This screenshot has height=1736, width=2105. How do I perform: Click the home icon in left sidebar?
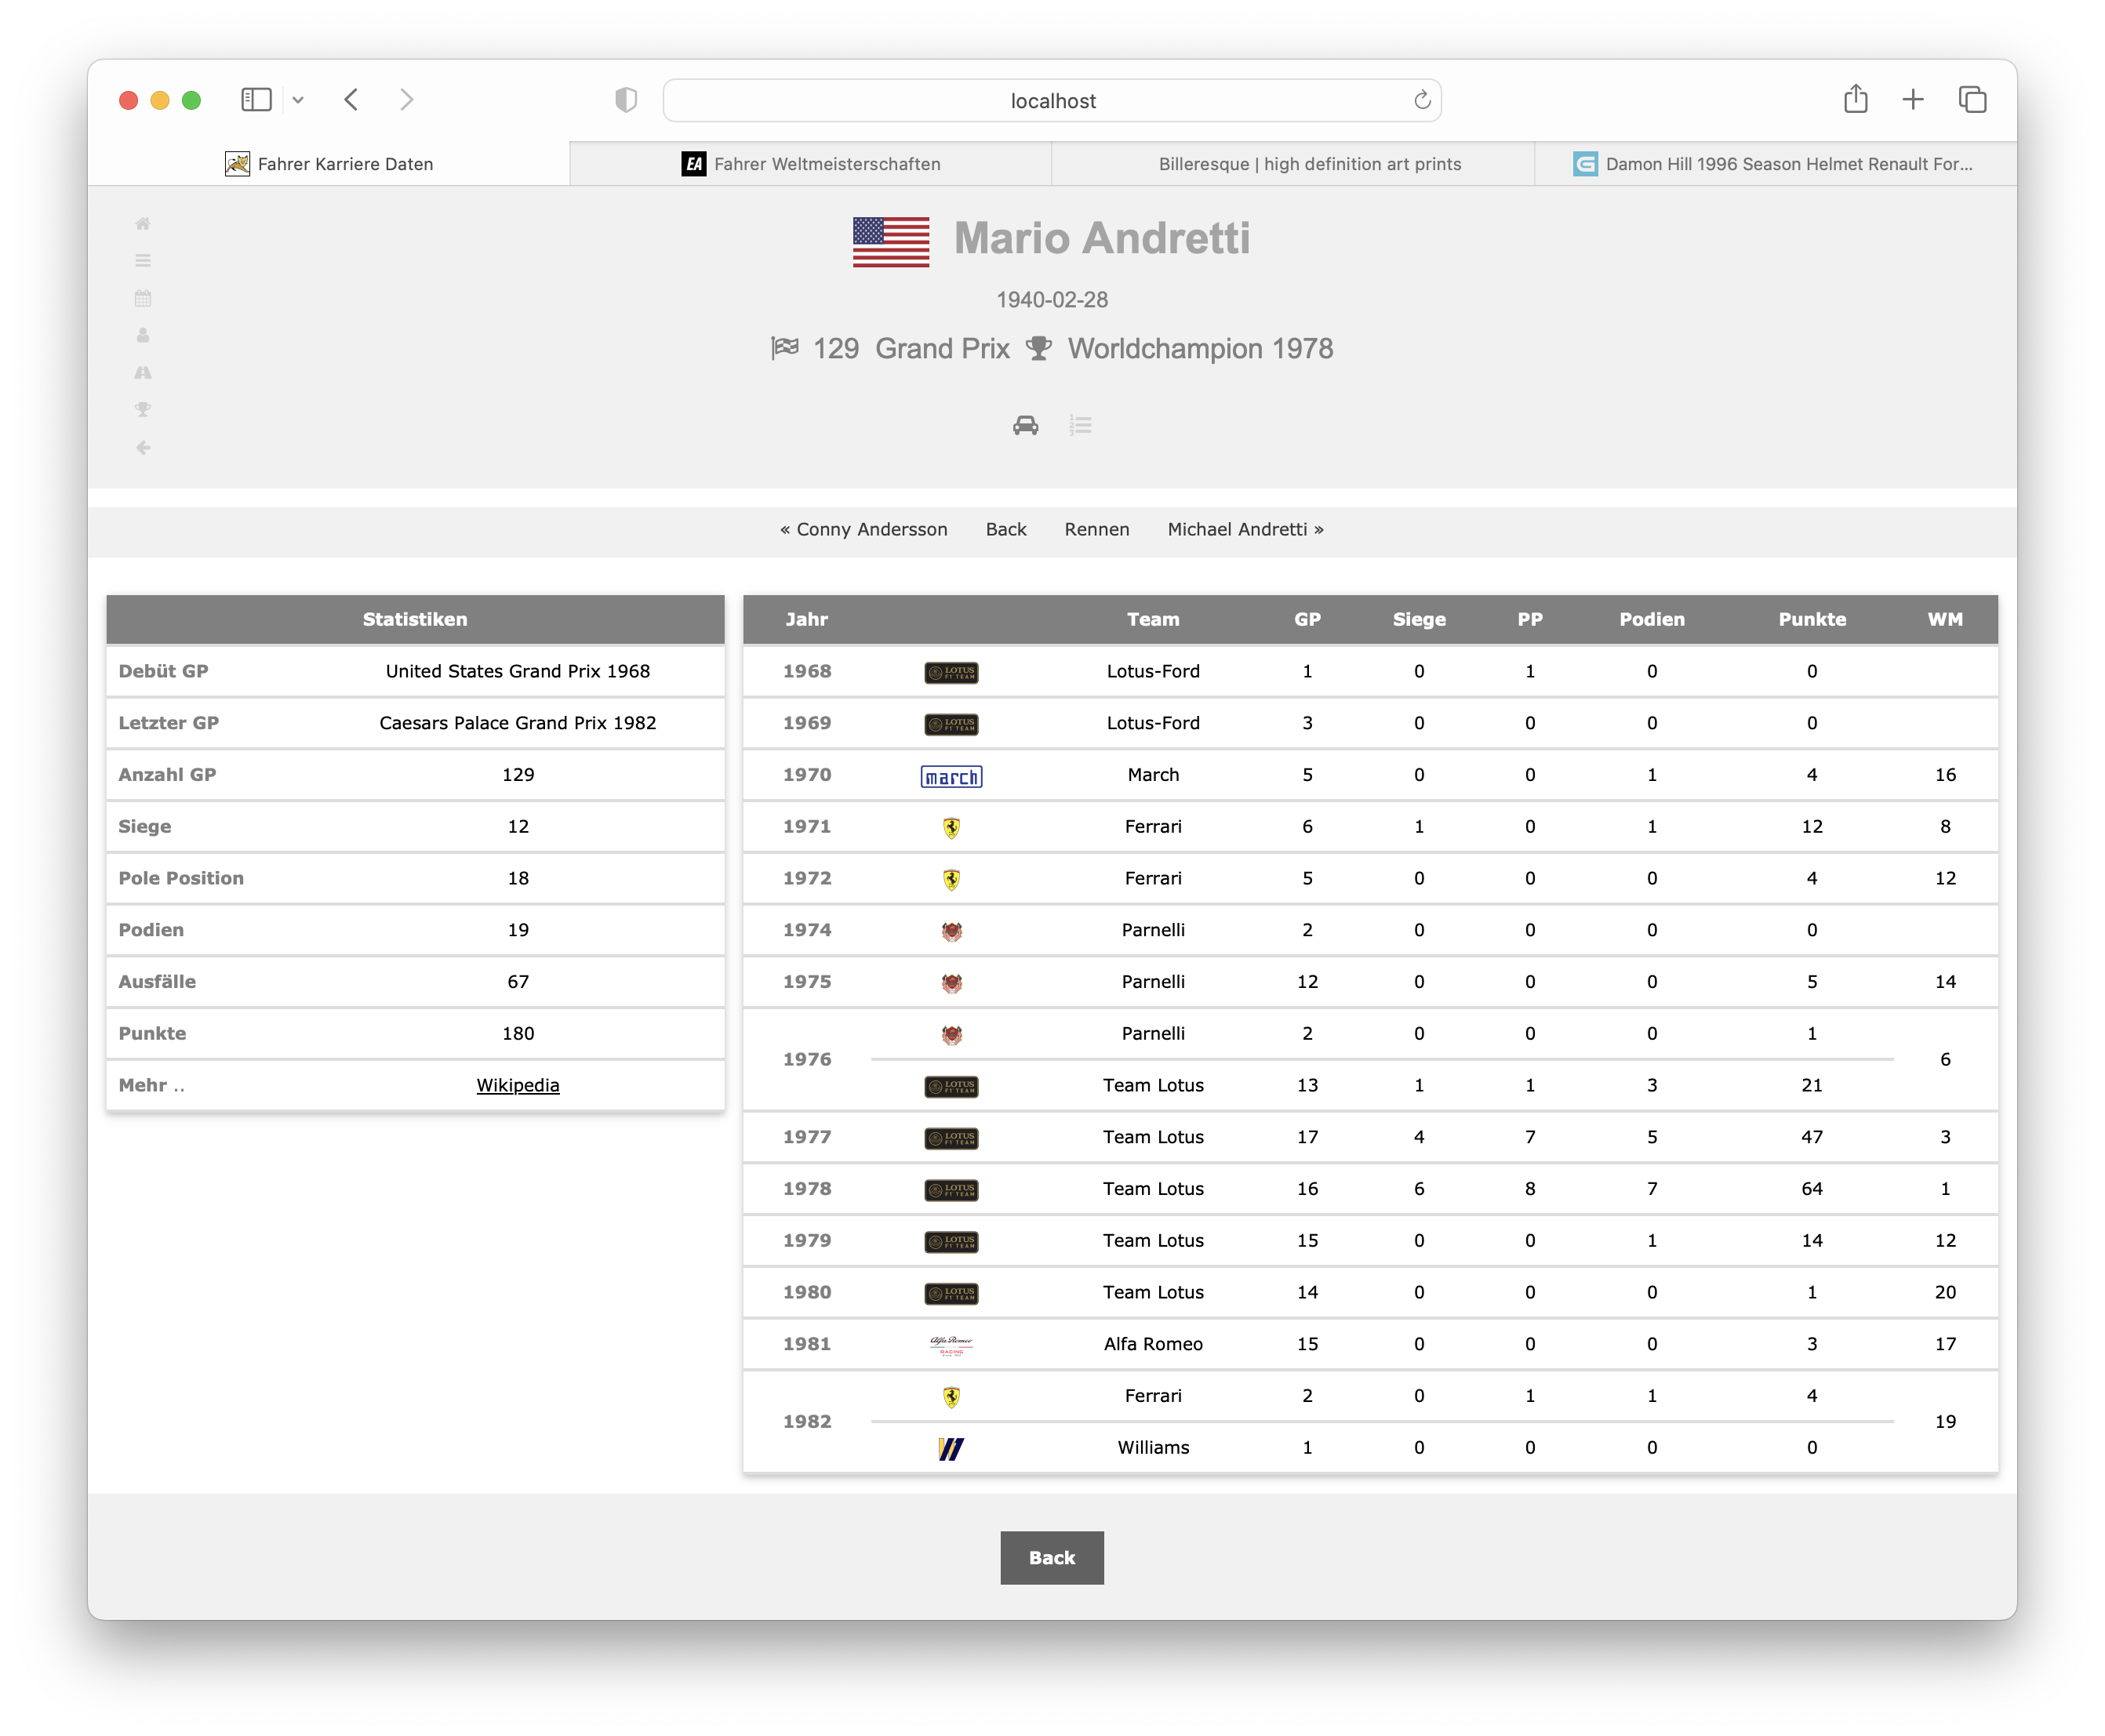tap(143, 224)
